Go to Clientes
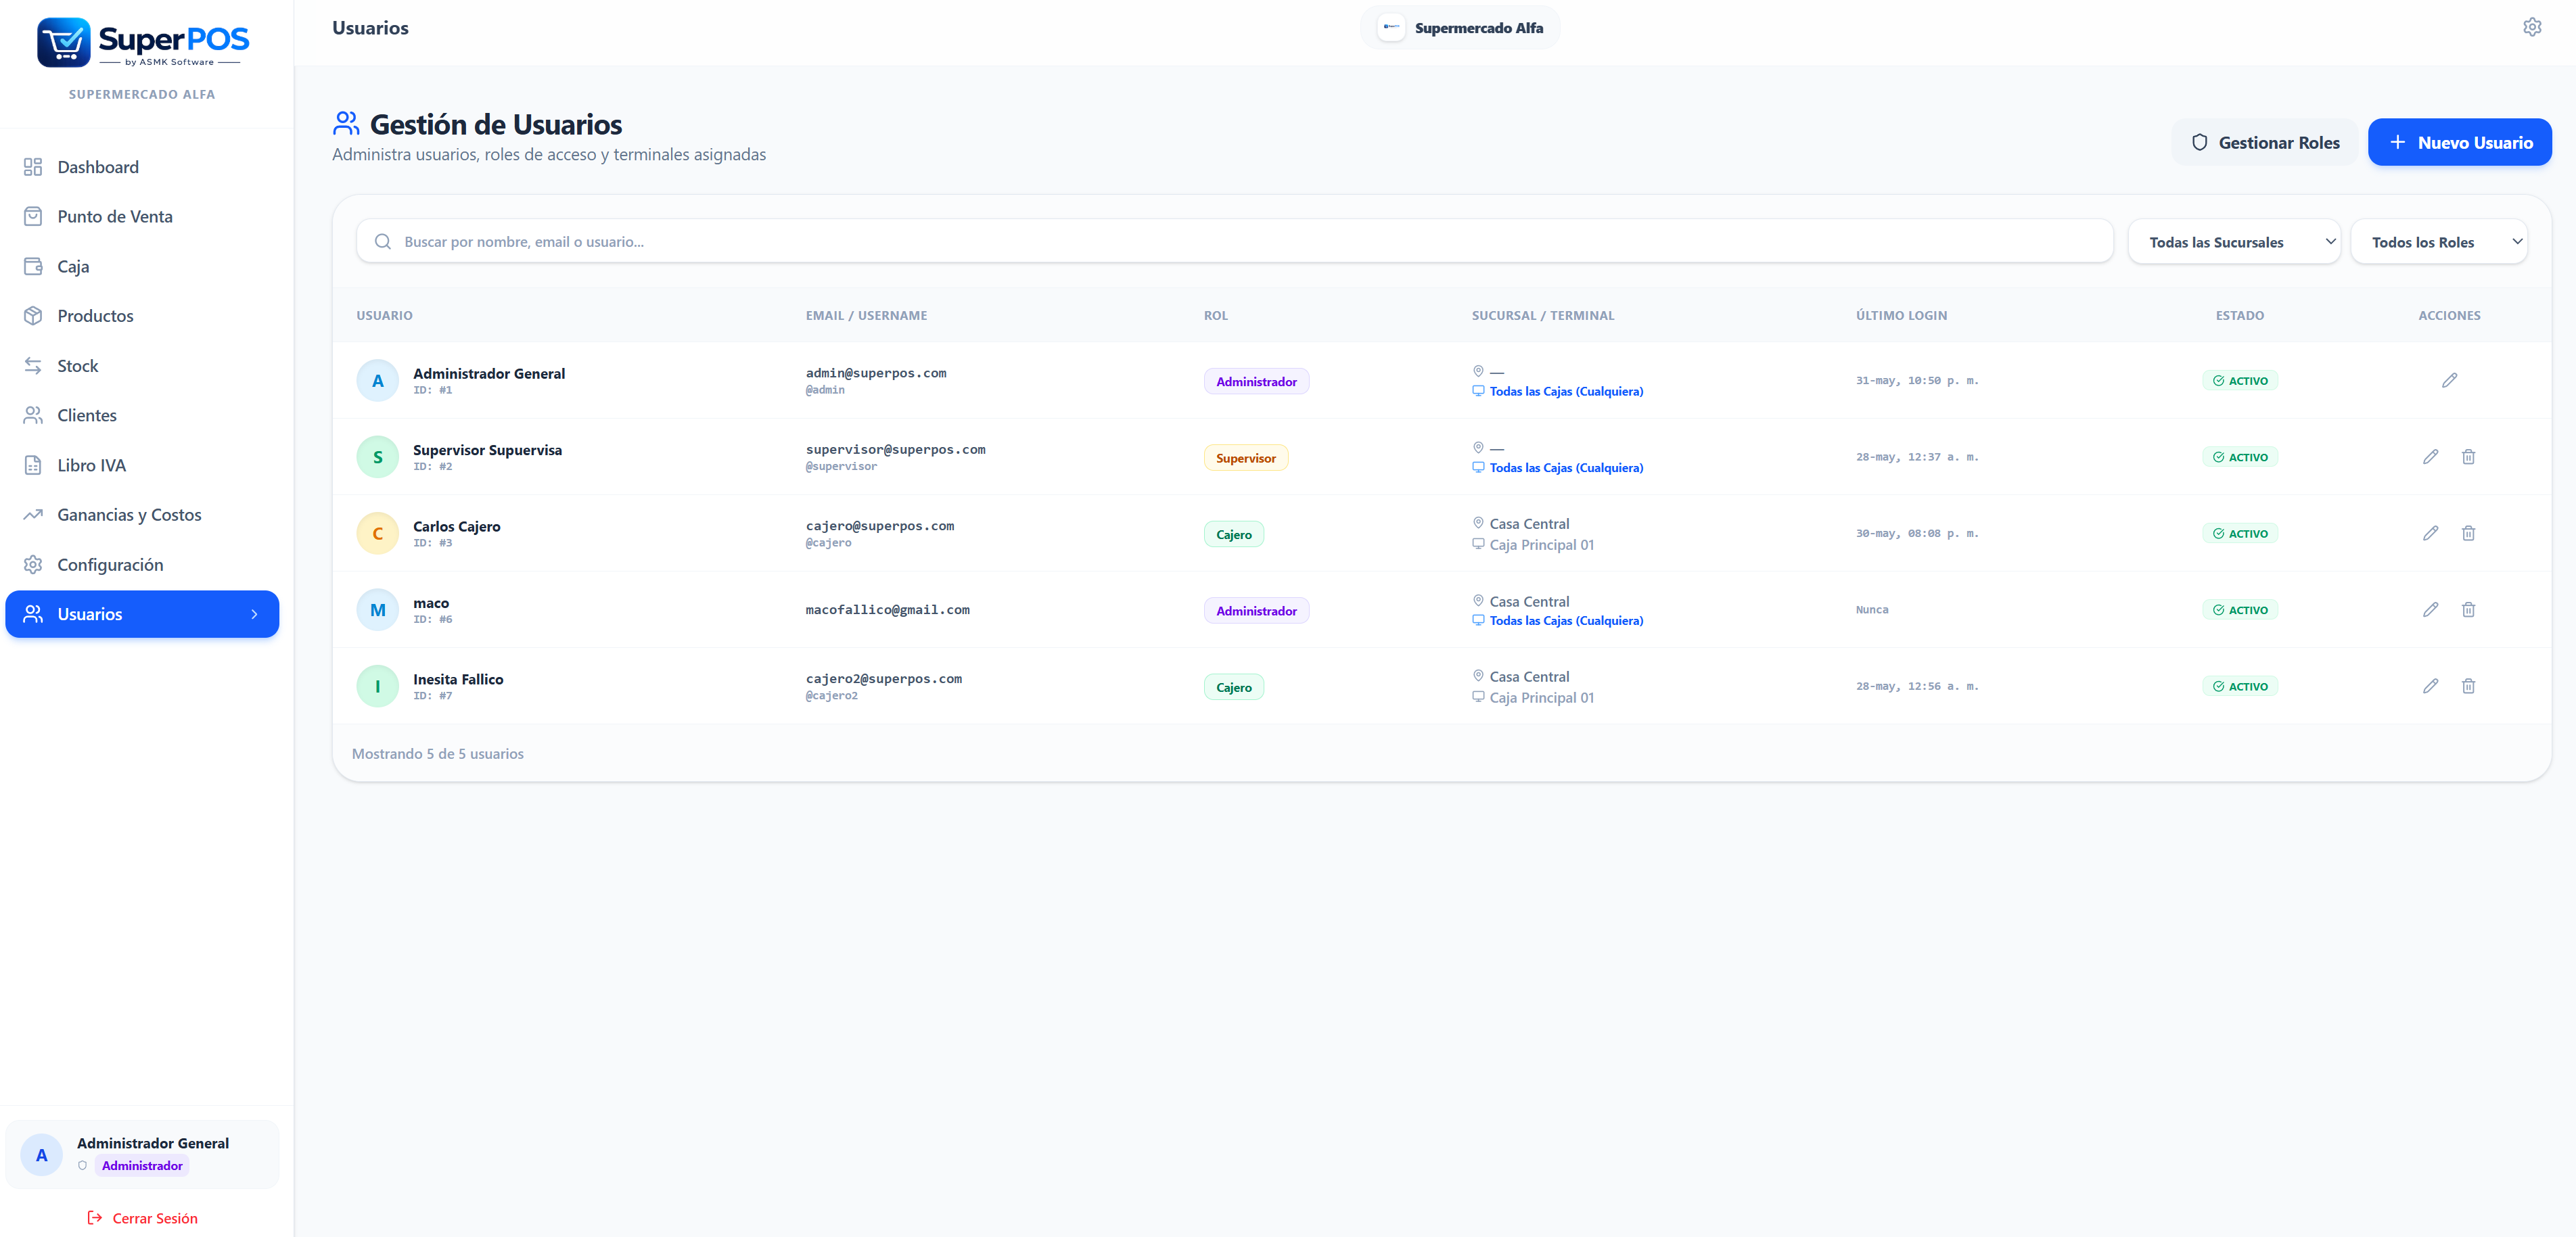The width and height of the screenshot is (2576, 1237). pos(142,416)
